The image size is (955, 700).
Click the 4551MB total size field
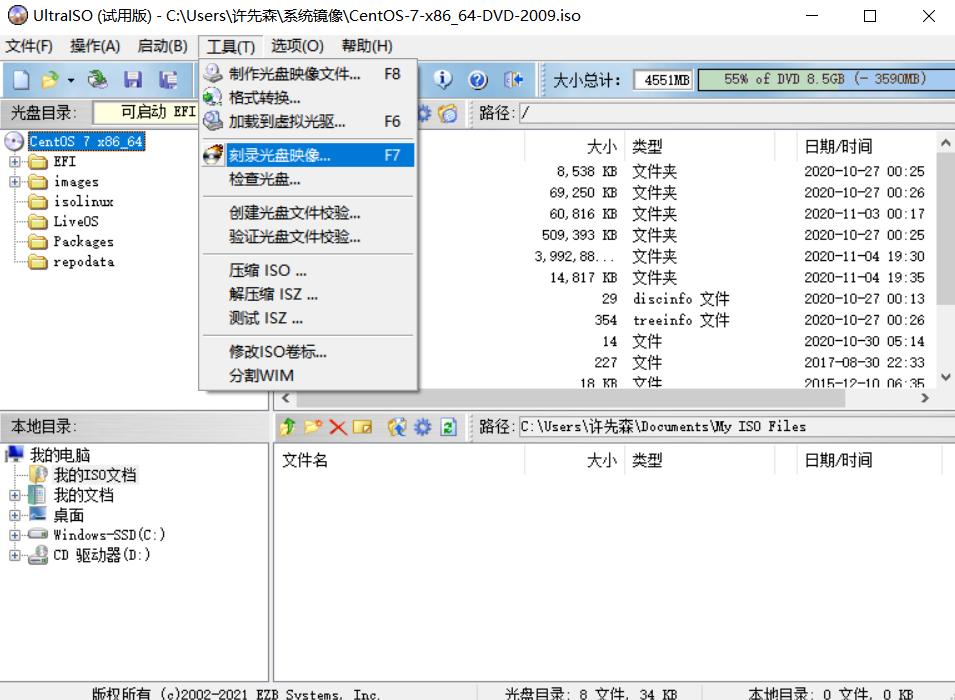pyautogui.click(x=663, y=80)
